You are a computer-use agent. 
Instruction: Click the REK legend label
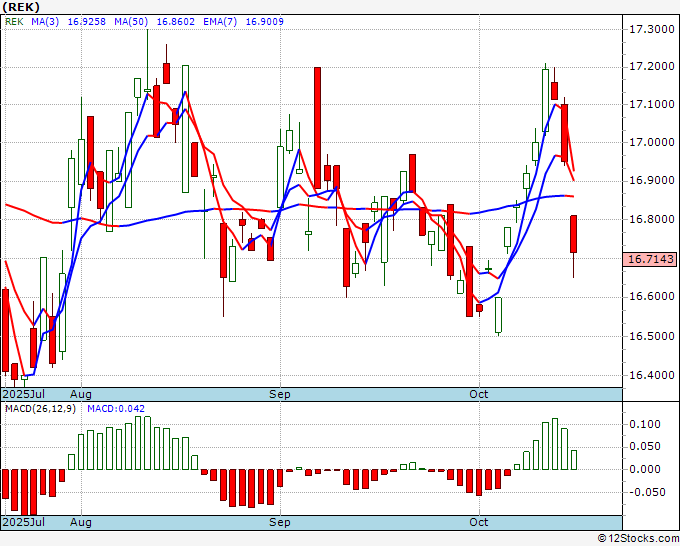[14, 22]
